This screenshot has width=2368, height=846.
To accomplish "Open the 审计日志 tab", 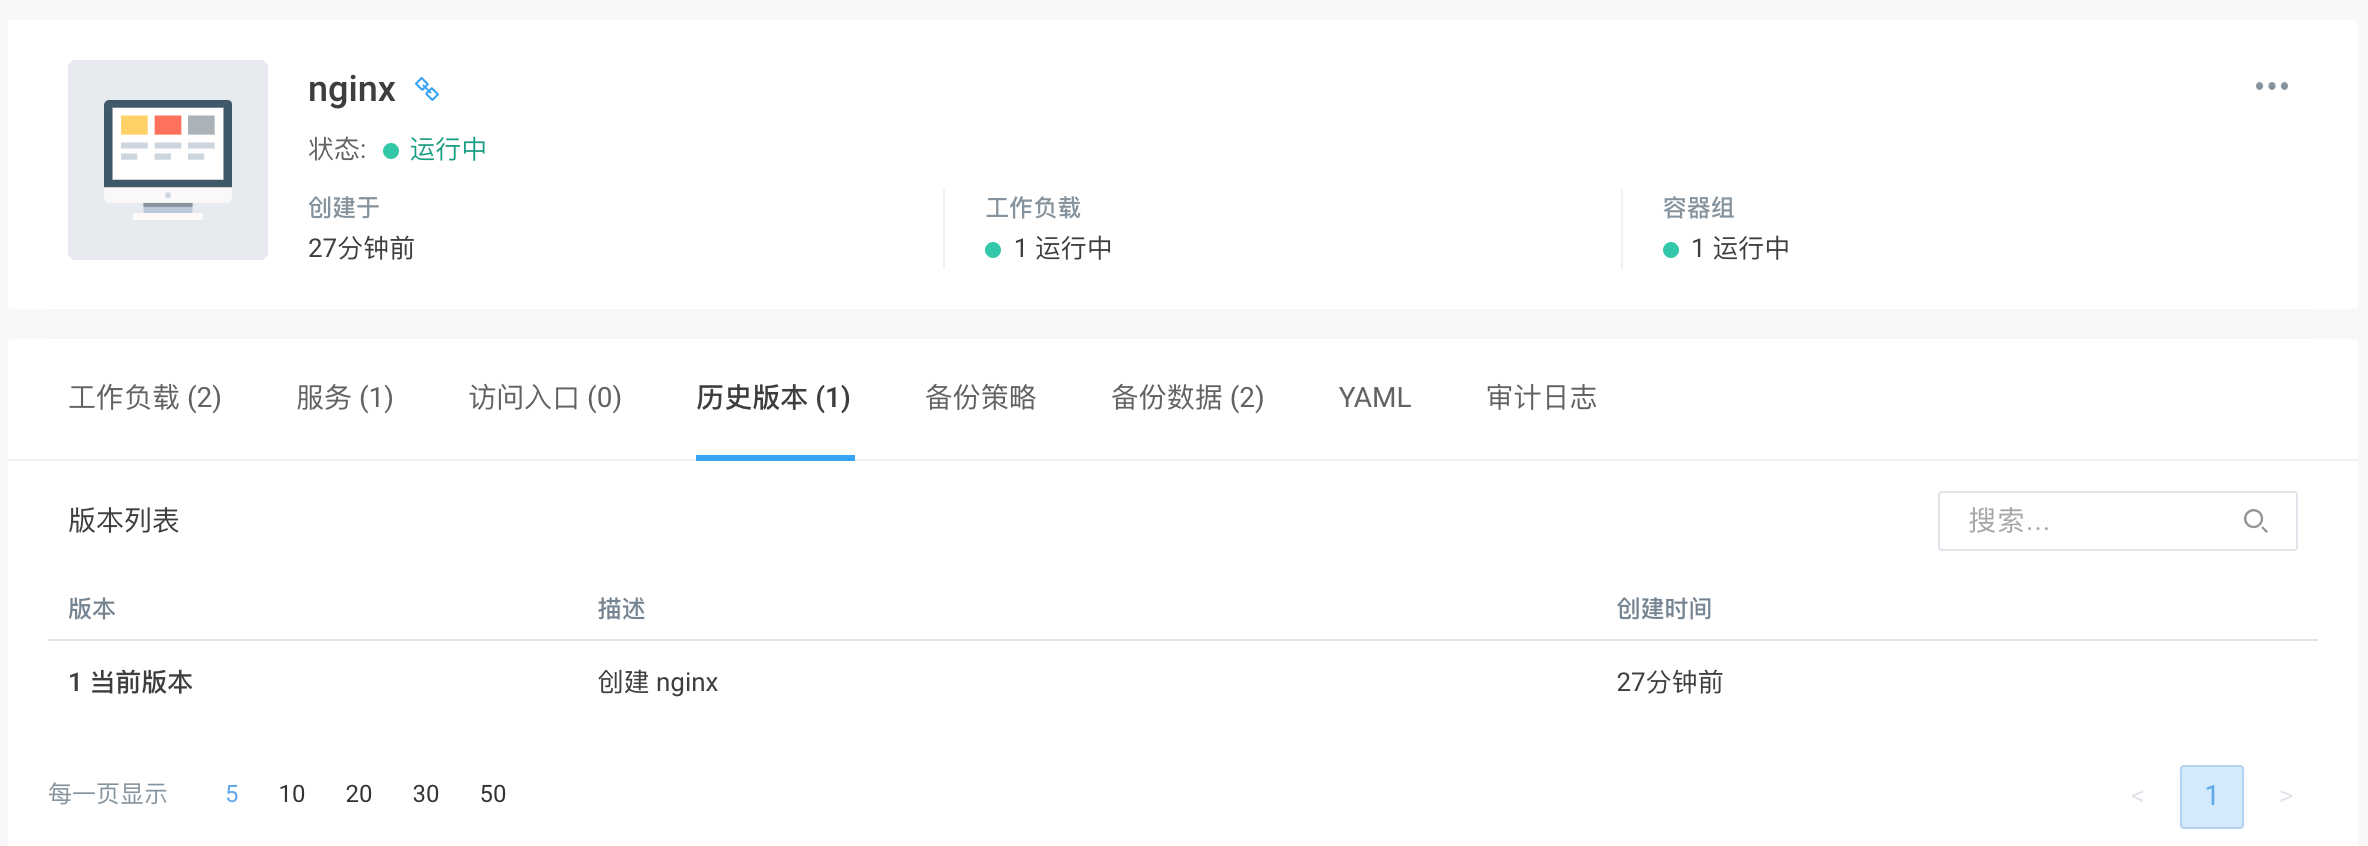I will click(1541, 398).
